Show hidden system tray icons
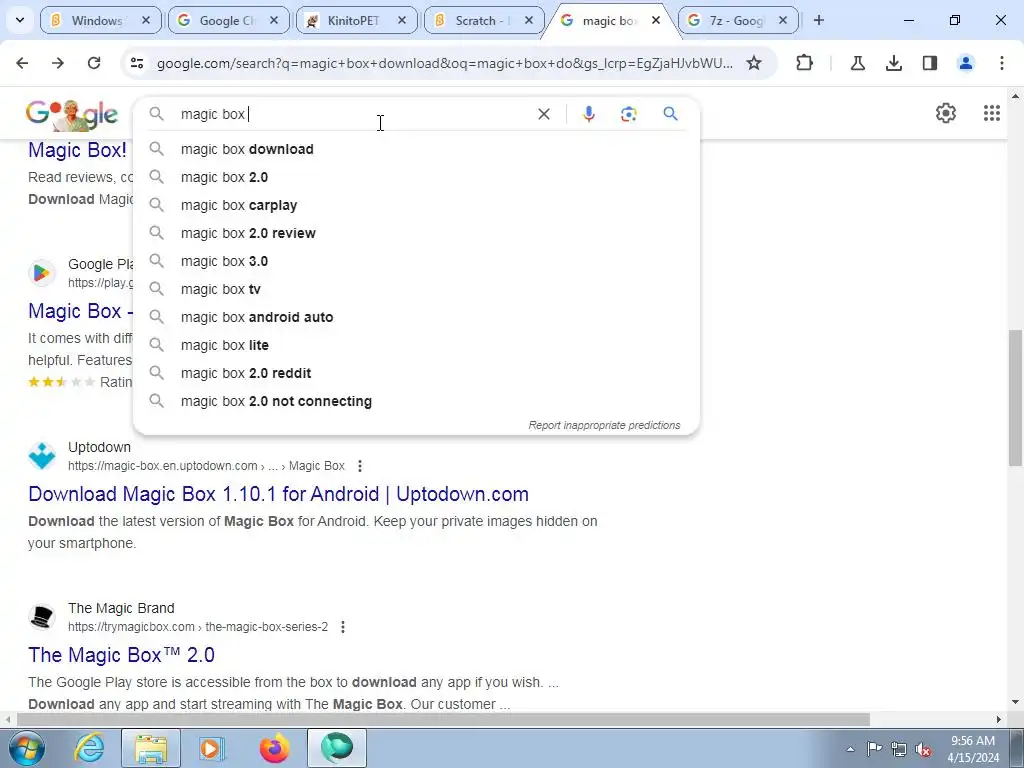The width and height of the screenshot is (1024, 768). point(850,749)
